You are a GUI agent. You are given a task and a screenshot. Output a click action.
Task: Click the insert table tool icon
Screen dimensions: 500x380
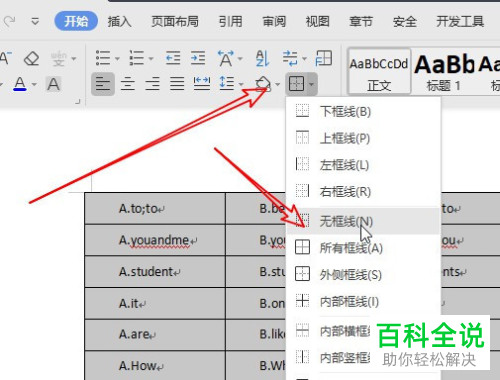click(x=323, y=58)
